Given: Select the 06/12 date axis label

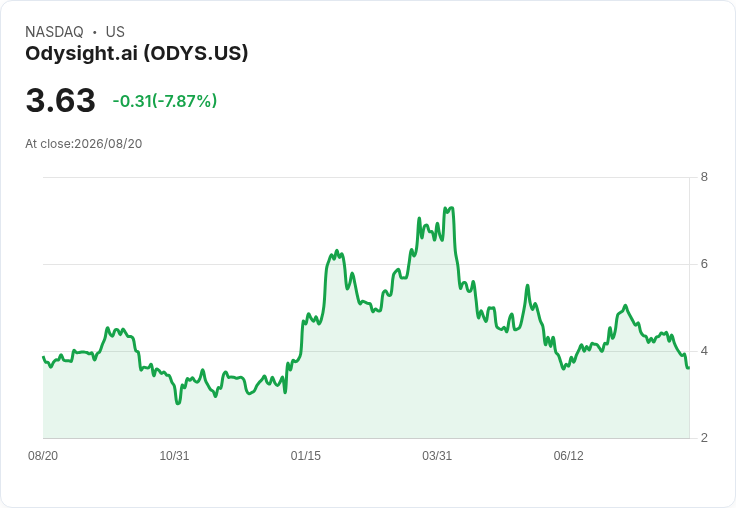Looking at the screenshot, I should point(568,455).
